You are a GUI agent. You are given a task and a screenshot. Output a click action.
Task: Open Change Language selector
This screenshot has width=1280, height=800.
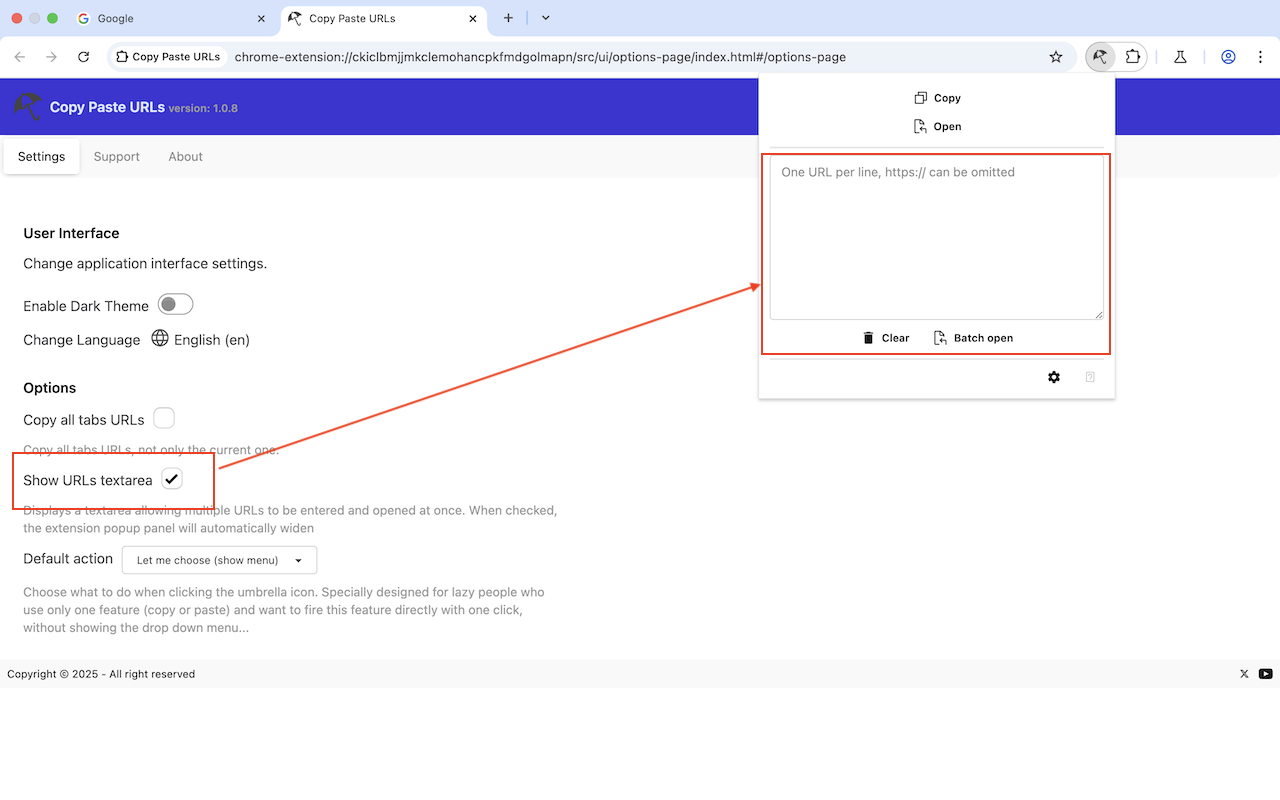tap(200, 339)
